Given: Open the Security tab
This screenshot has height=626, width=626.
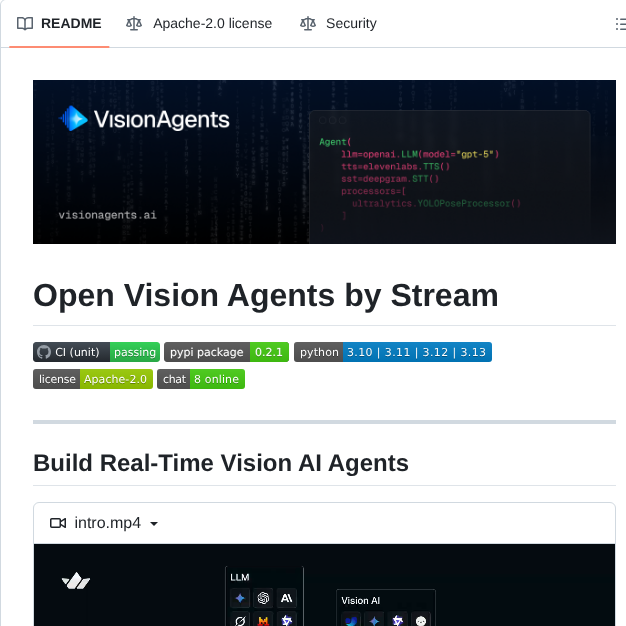Looking at the screenshot, I should 338,24.
